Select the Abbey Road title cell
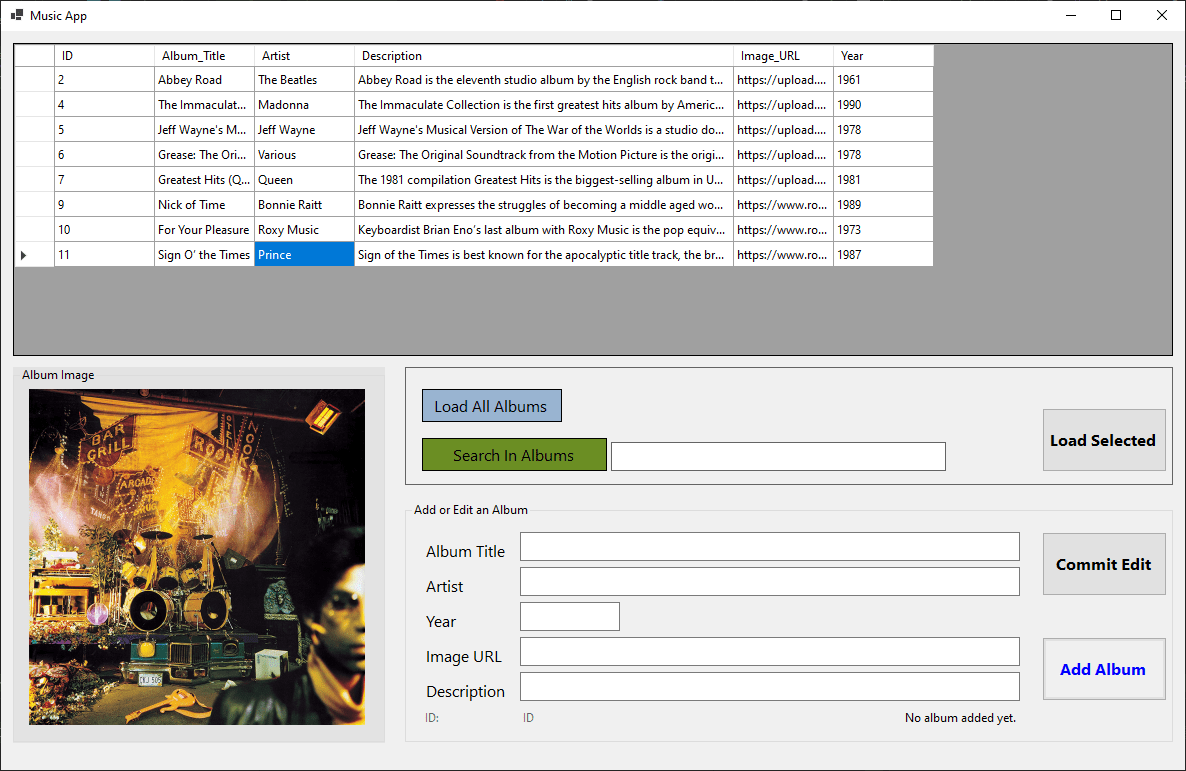 204,79
